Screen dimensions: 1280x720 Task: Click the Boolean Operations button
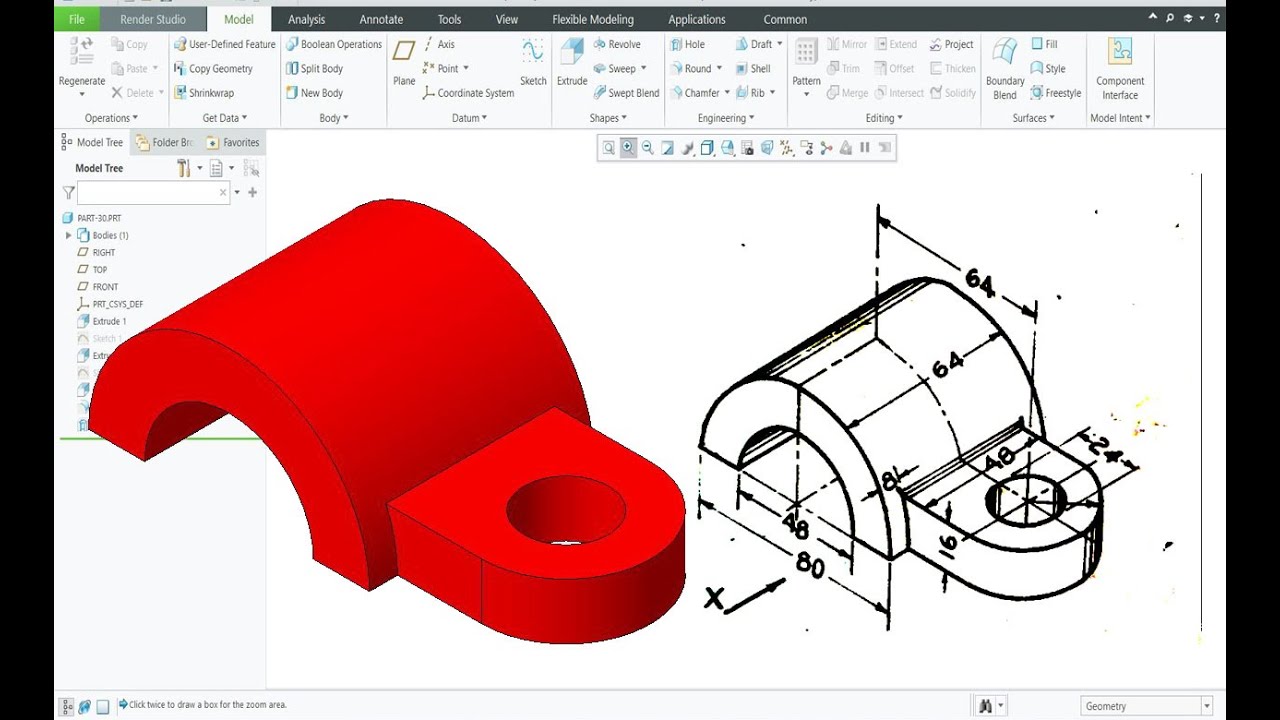(x=333, y=44)
